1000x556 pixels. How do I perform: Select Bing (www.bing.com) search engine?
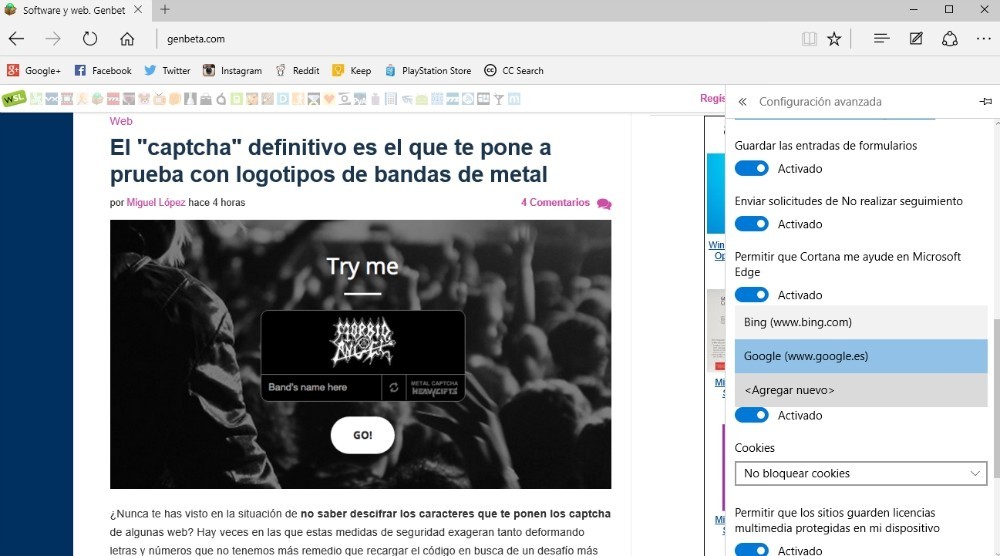pyautogui.click(x=861, y=322)
